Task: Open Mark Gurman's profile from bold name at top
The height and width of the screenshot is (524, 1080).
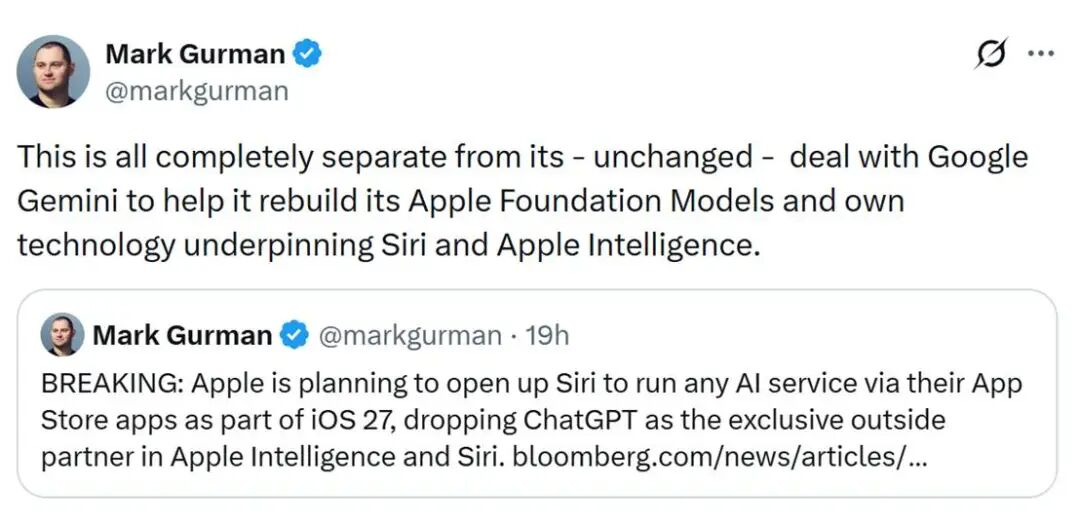Action: tap(193, 54)
